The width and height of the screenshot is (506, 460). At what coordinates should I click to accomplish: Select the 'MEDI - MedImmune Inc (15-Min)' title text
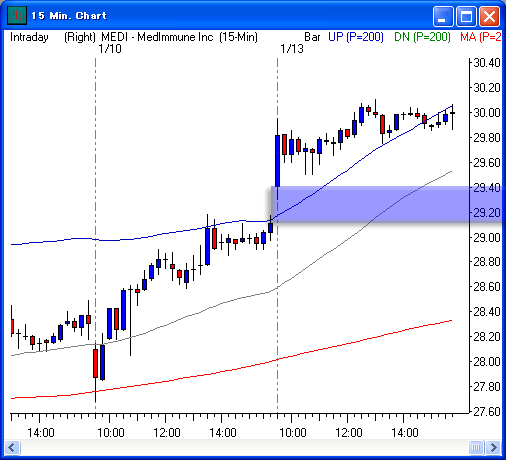(x=180, y=37)
